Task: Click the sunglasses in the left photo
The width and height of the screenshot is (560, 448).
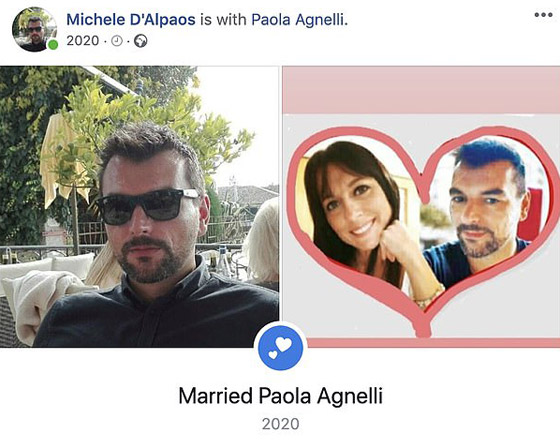Action: pos(148,206)
